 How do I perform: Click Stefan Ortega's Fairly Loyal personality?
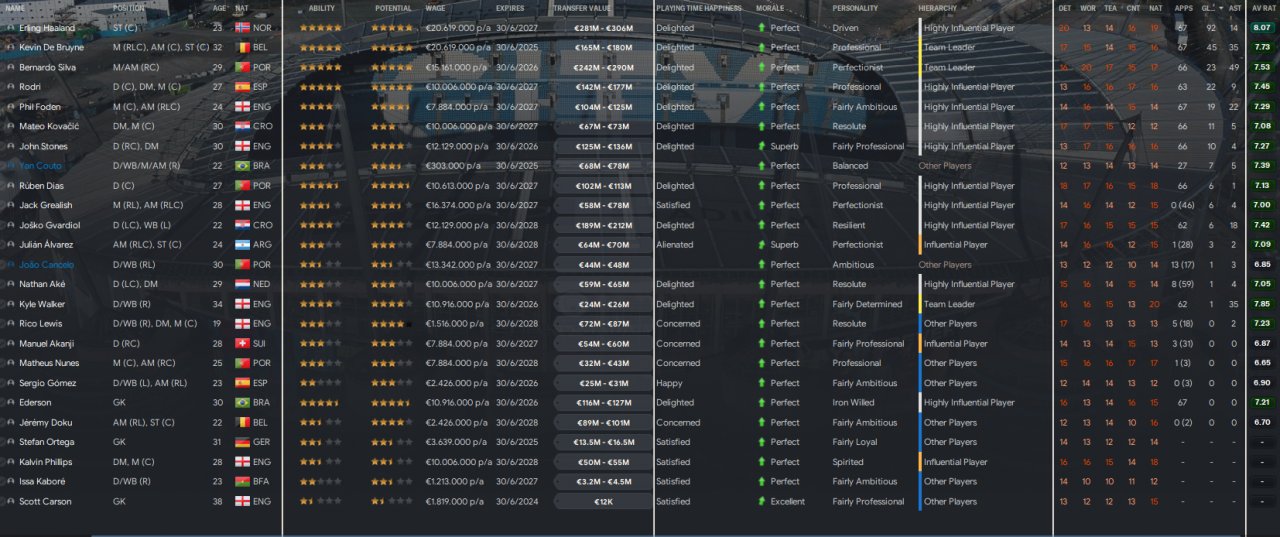tap(855, 442)
